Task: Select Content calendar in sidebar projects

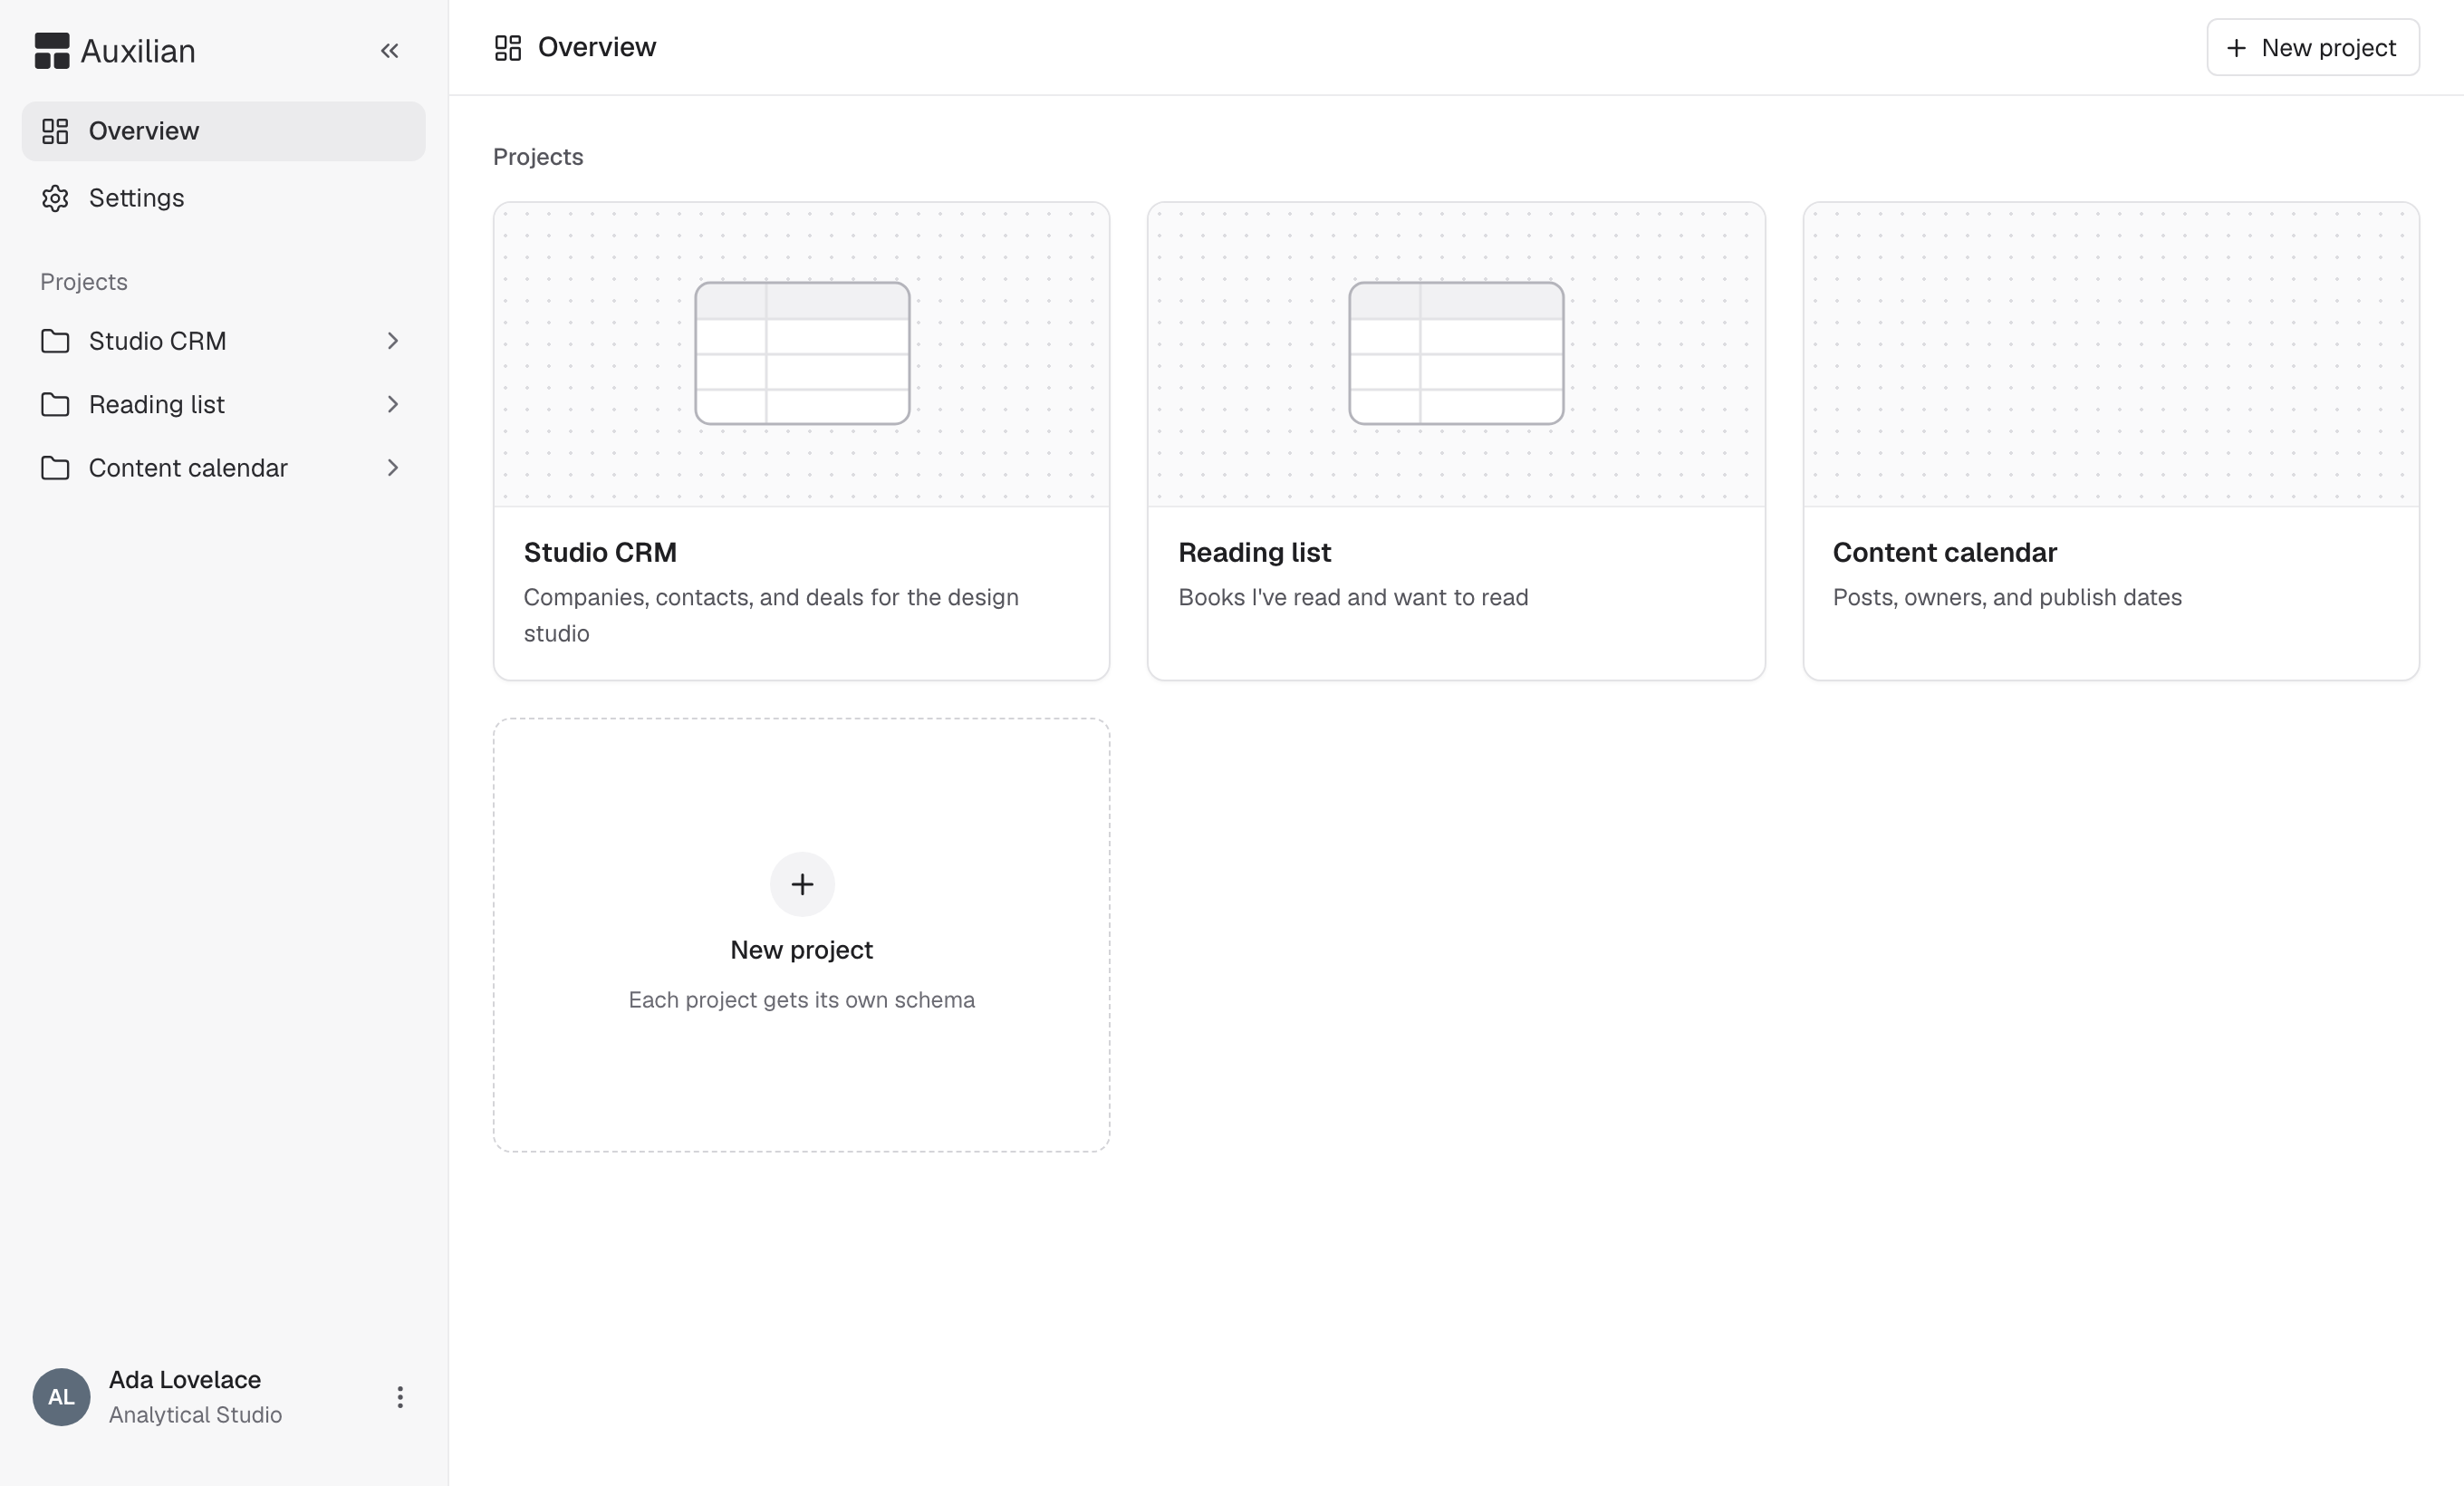Action: (x=223, y=468)
